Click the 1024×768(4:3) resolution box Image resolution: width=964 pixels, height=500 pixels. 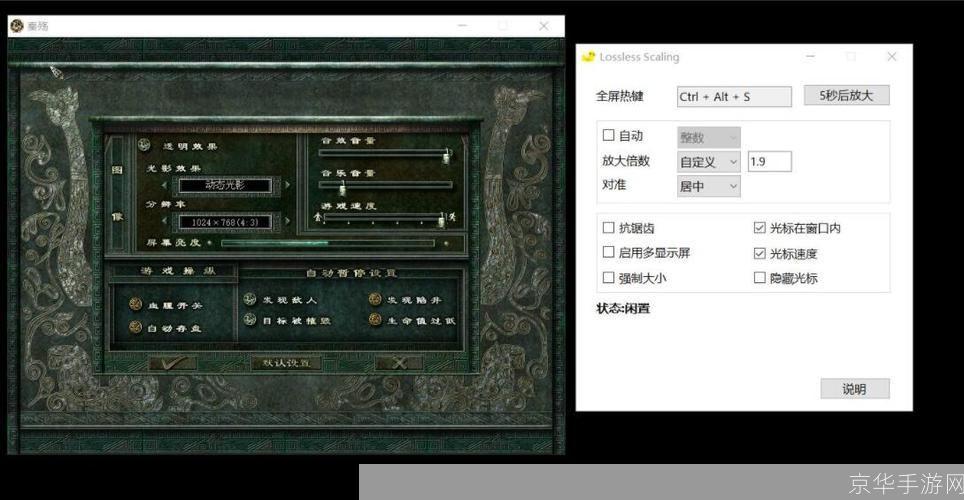225,221
